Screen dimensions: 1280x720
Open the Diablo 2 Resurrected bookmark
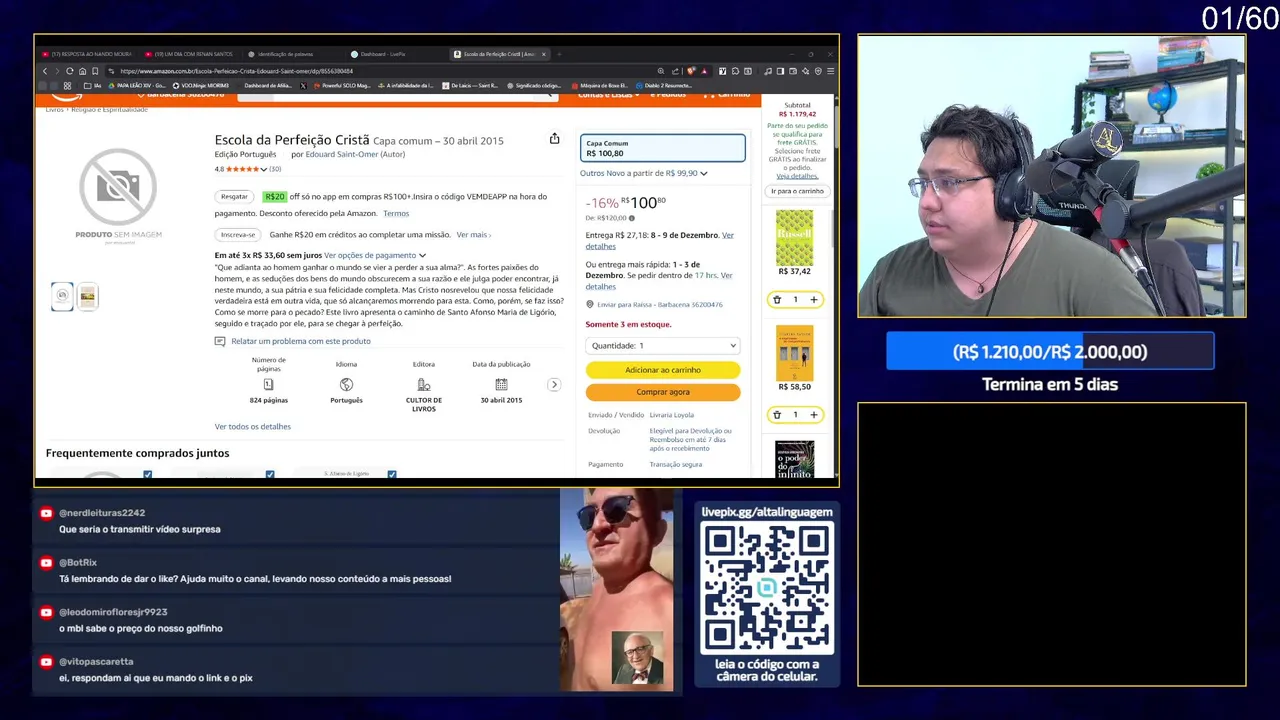coord(666,86)
